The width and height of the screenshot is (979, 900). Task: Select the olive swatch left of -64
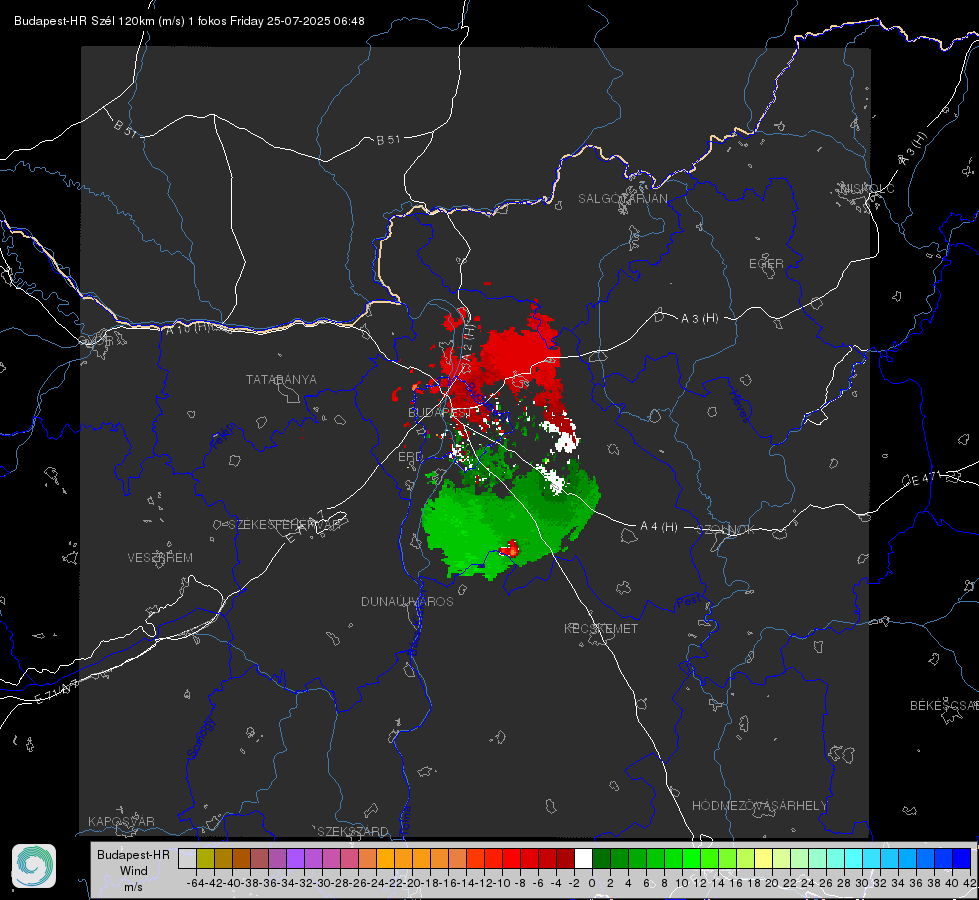coord(205,858)
